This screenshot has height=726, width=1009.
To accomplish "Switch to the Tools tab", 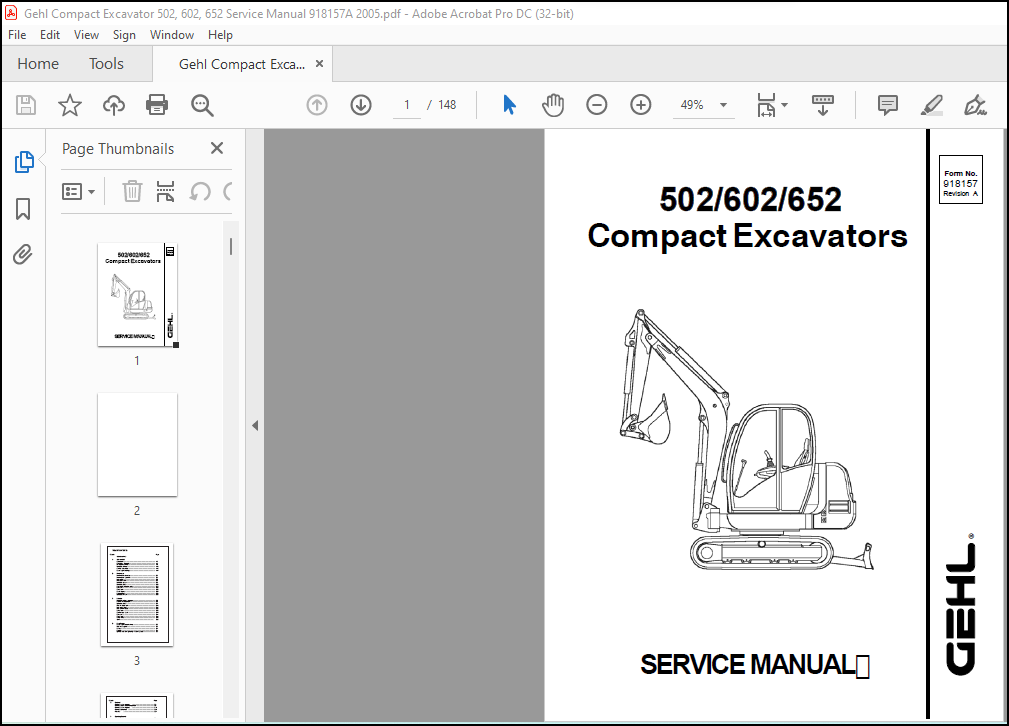I will pos(106,64).
